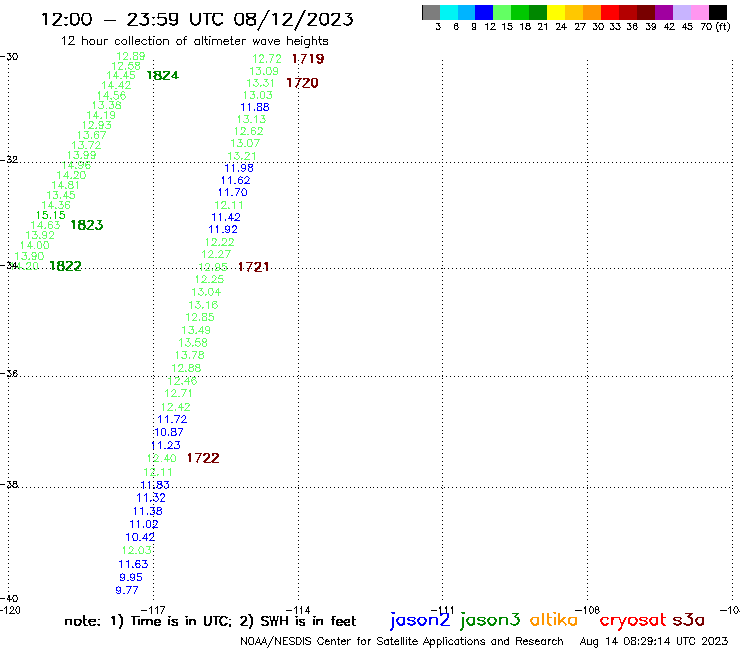Click the green wave height 12.03
Viewport: 740px width, 650px height.
coord(137,550)
